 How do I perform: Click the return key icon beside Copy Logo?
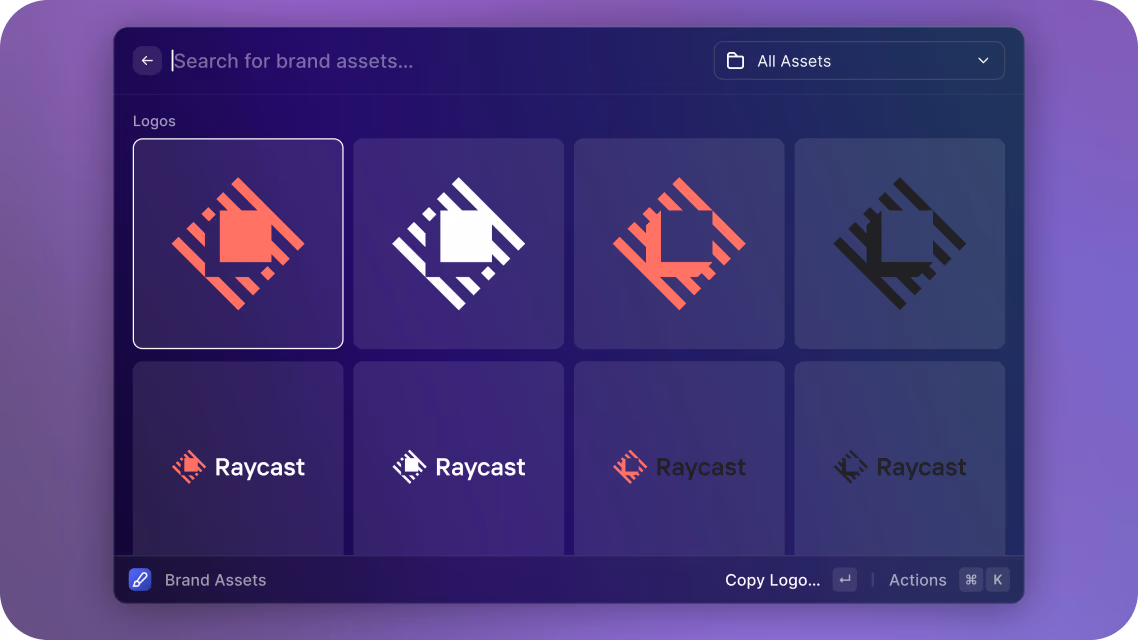point(845,580)
